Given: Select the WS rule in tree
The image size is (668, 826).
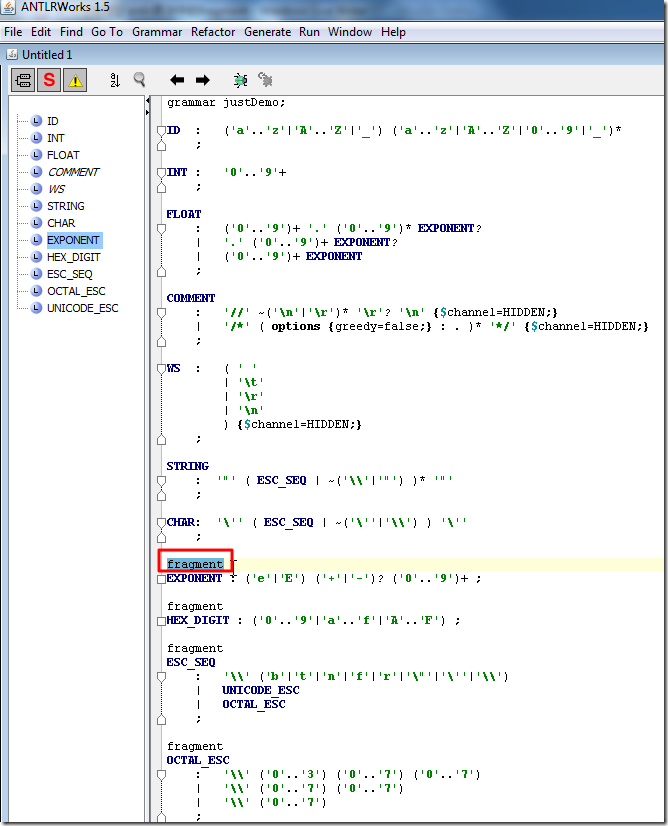Looking at the screenshot, I should [56, 189].
